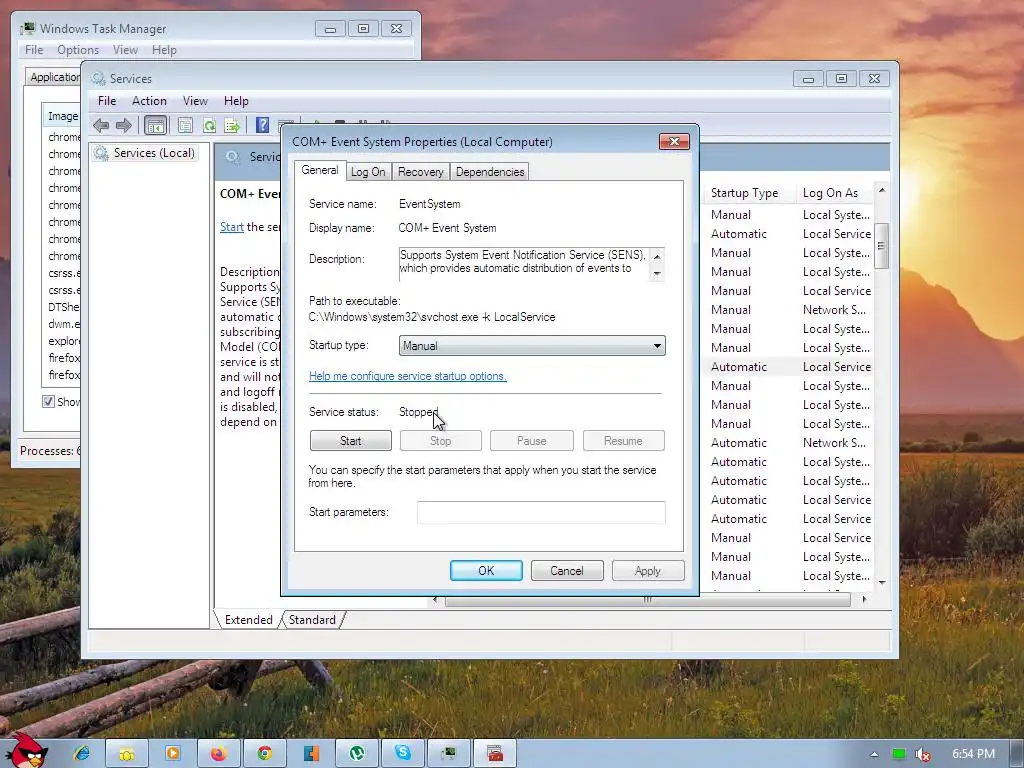Switch to the Log On tab
Viewport: 1024px width, 768px height.
tap(368, 172)
